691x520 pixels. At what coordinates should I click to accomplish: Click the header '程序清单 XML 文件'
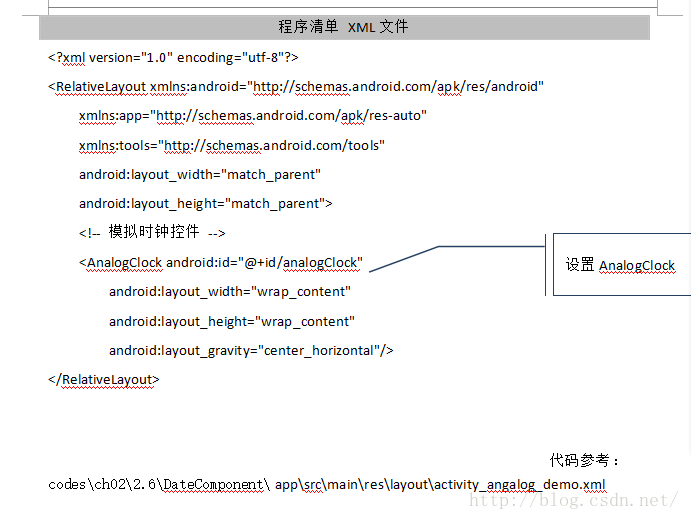[x=343, y=27]
